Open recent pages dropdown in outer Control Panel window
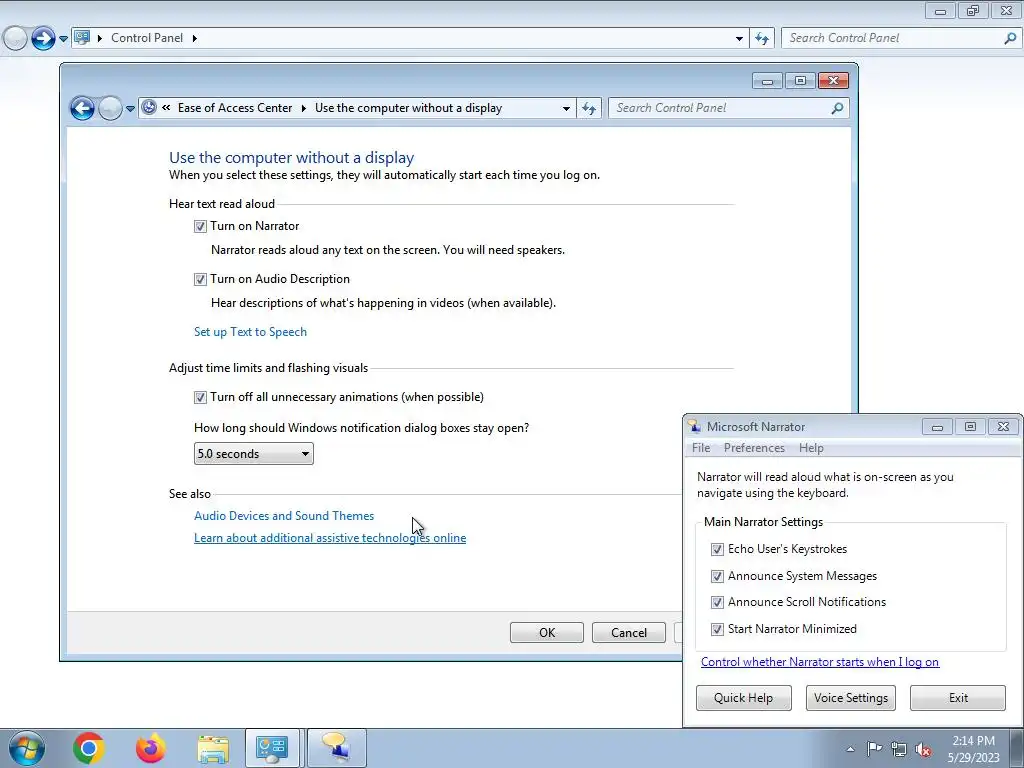This screenshot has width=1024, height=768. click(x=63, y=39)
